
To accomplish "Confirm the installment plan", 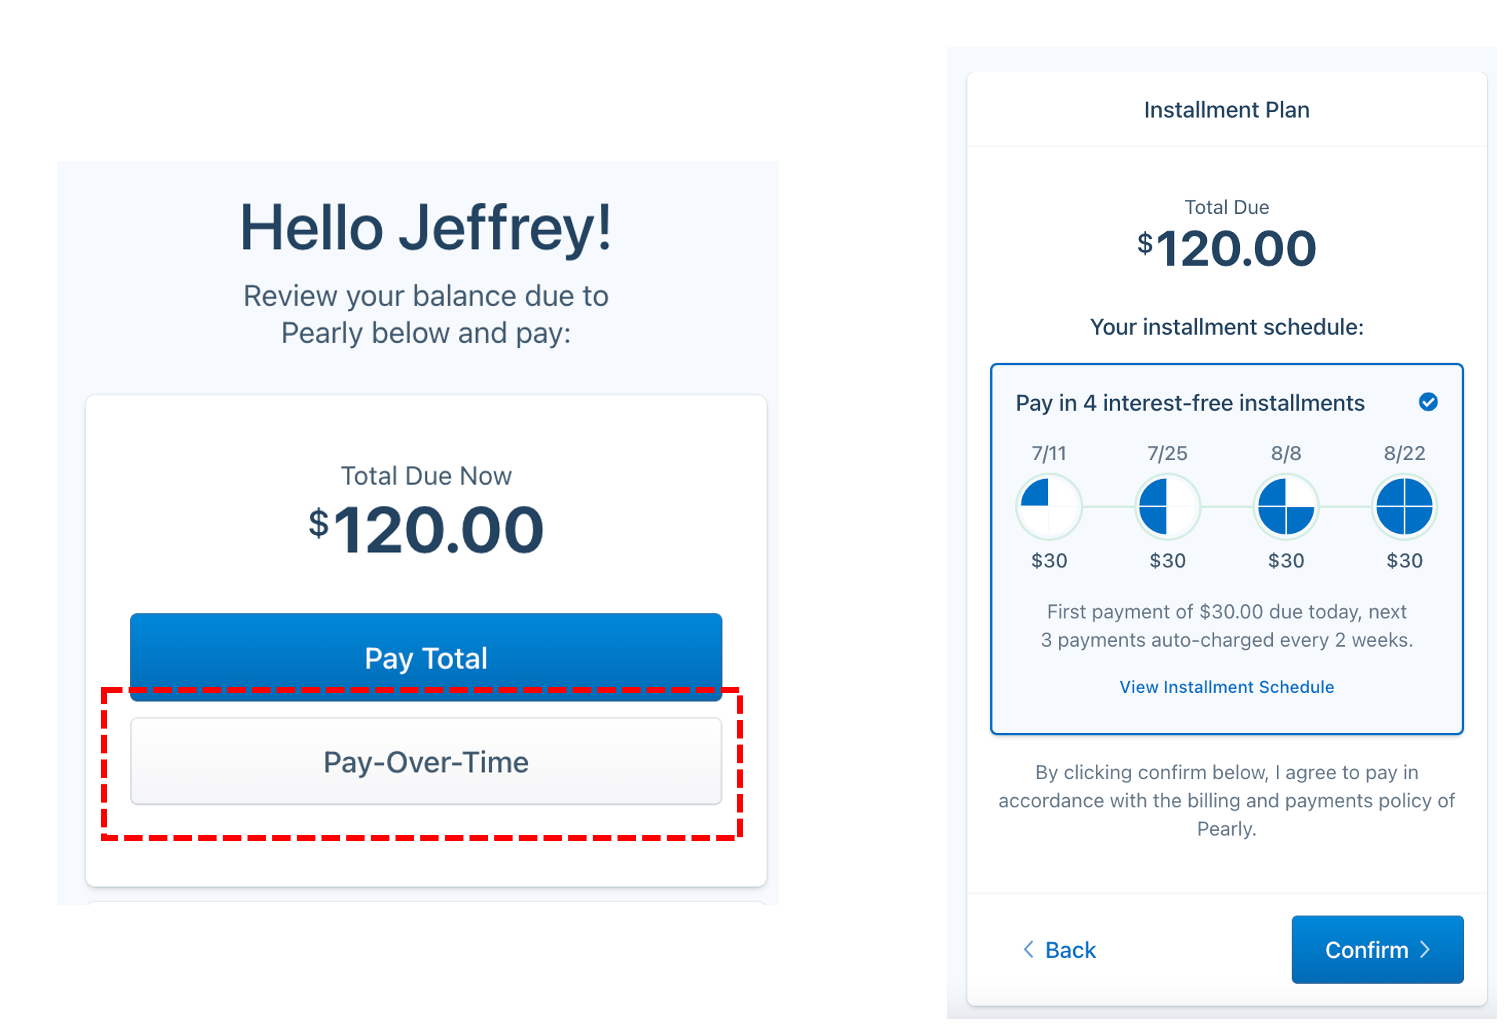I will pos(1377,950).
